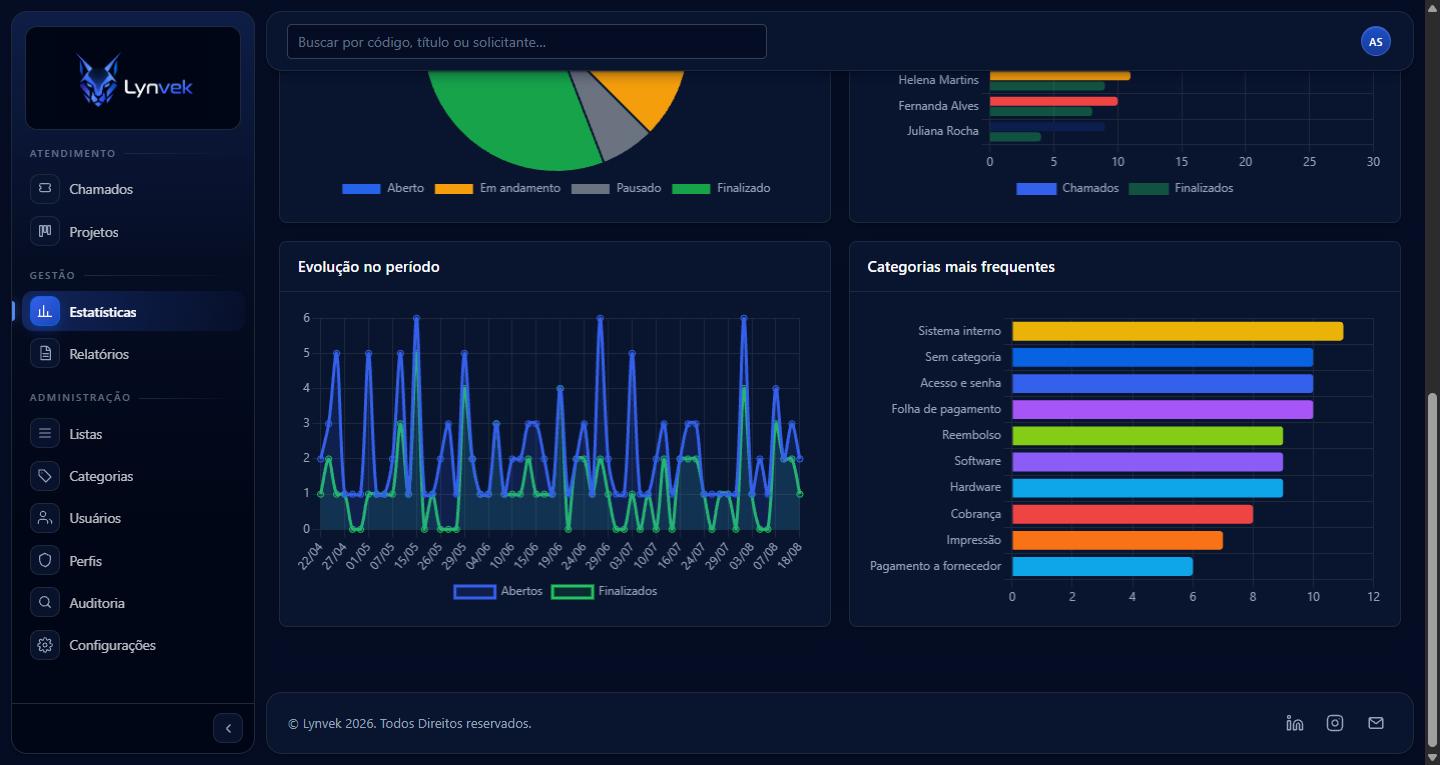Click the Relatórios document icon
Screen dimensions: 1440x765
pos(44,354)
